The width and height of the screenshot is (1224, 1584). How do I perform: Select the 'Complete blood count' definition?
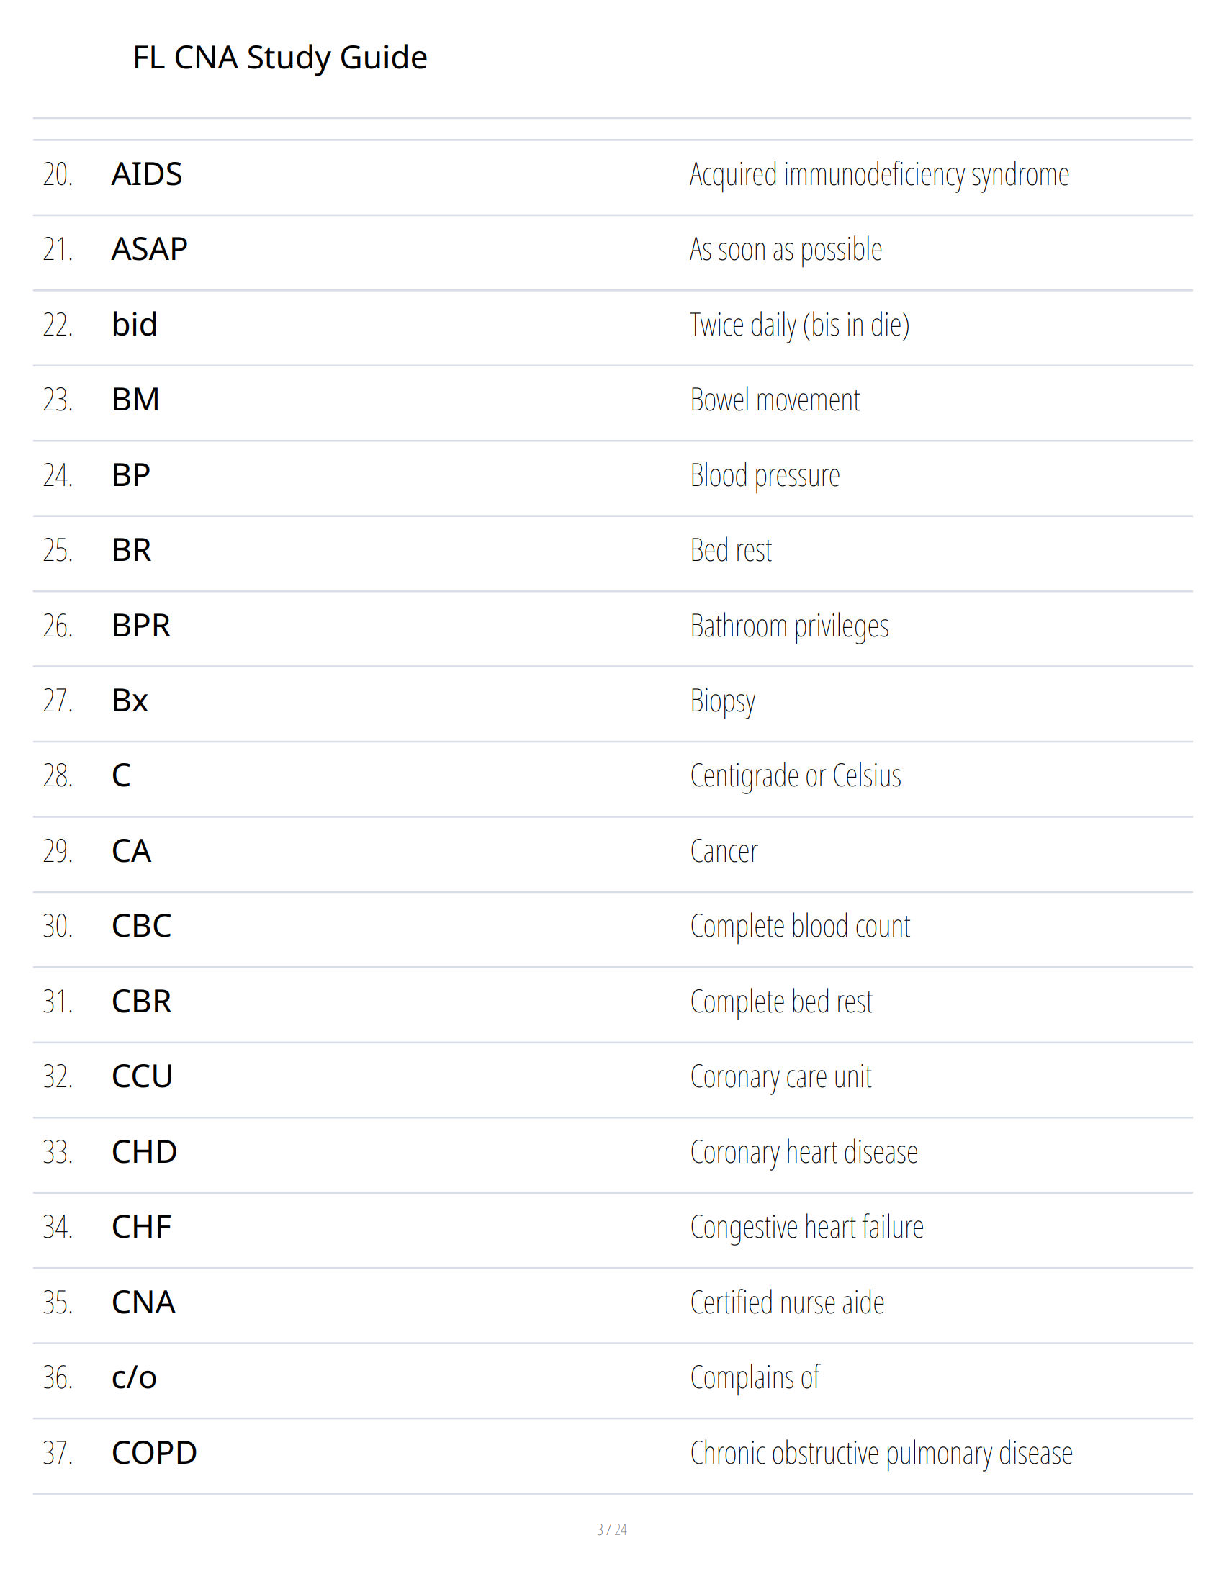800,926
